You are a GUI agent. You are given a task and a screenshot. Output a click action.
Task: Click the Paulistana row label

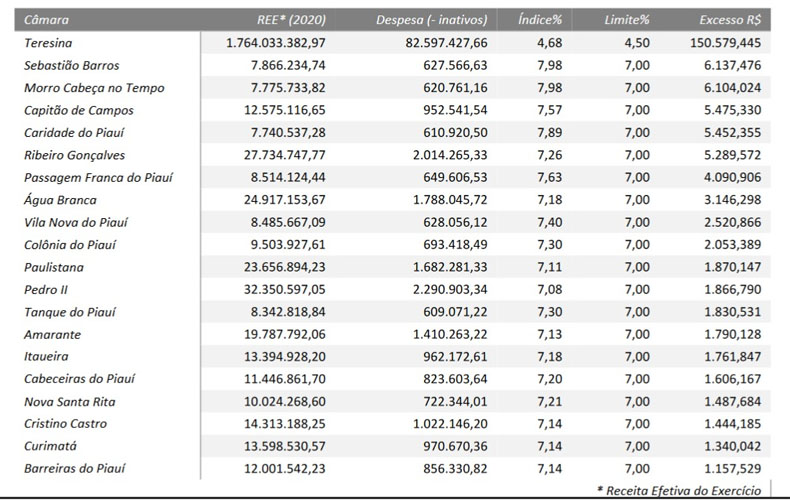(x=54, y=267)
